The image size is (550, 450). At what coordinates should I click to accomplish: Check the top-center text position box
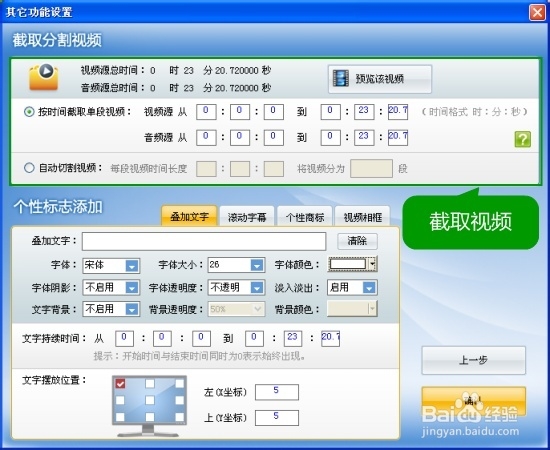[150, 383]
